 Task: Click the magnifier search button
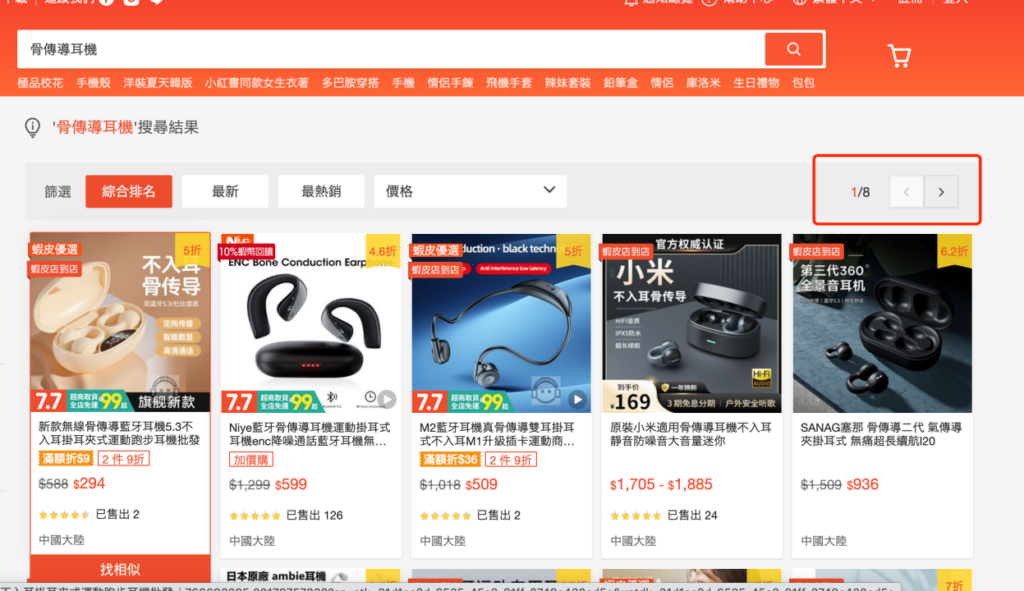tap(793, 49)
